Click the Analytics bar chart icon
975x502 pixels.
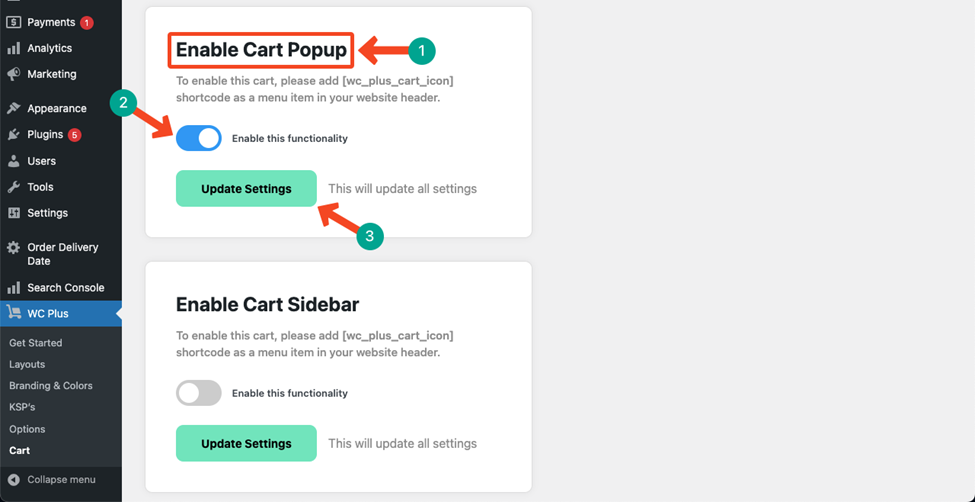tap(13, 49)
